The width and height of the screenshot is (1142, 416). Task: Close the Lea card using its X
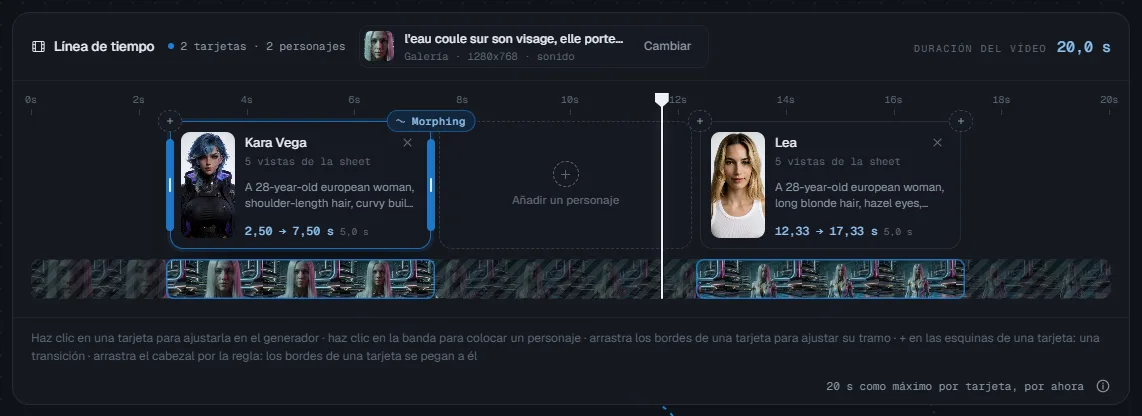[x=937, y=143]
